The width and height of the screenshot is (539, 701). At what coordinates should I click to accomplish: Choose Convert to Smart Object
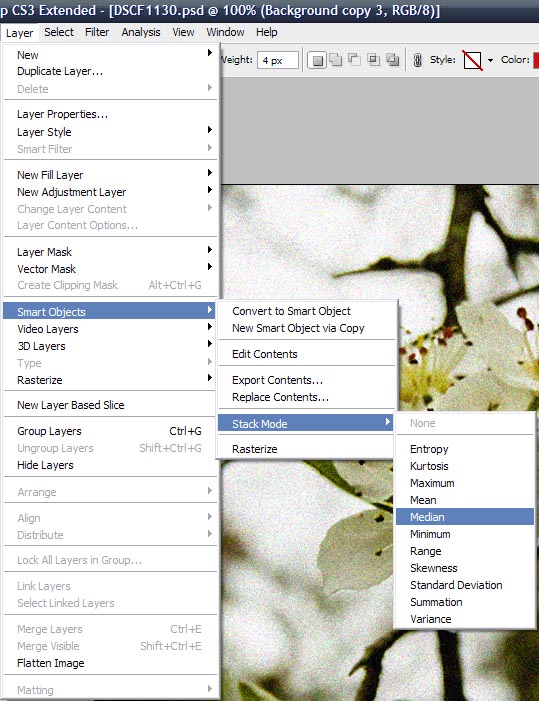click(307, 311)
